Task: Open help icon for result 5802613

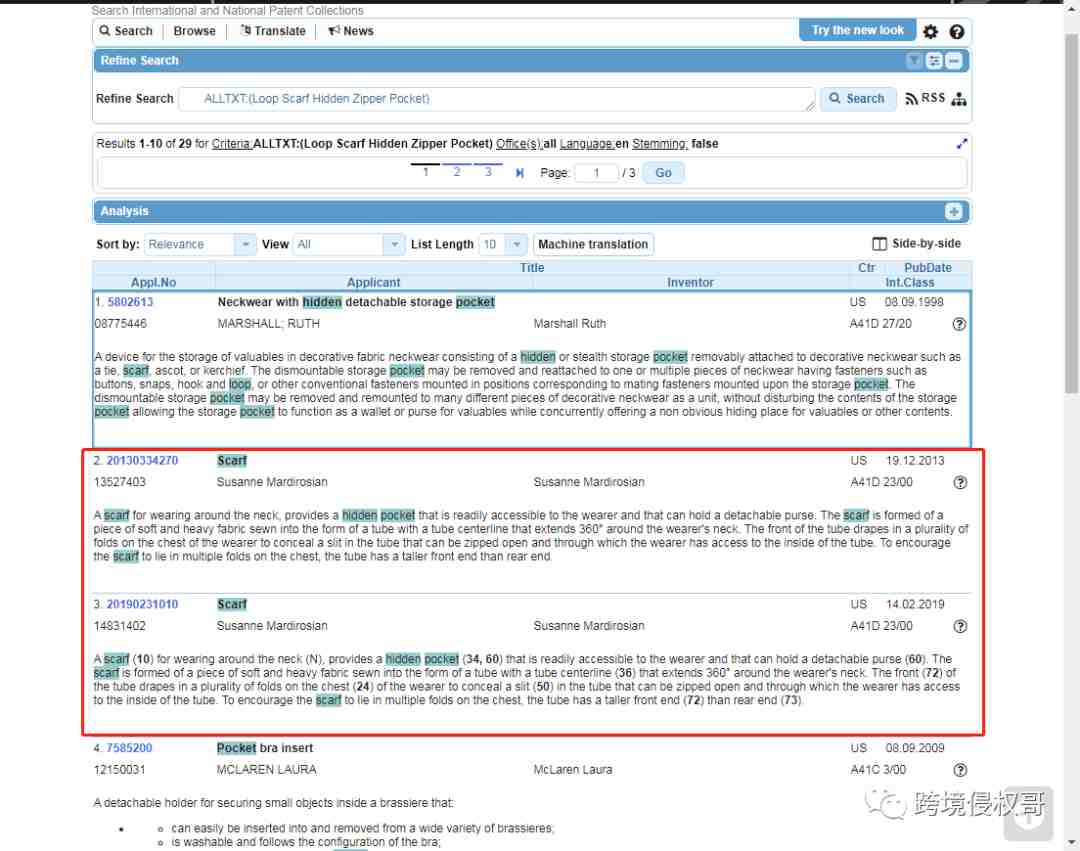Action: coord(959,324)
